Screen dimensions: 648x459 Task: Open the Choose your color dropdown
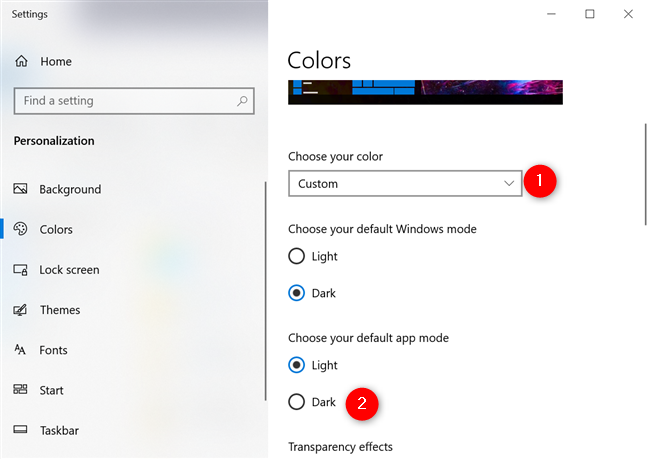405,183
